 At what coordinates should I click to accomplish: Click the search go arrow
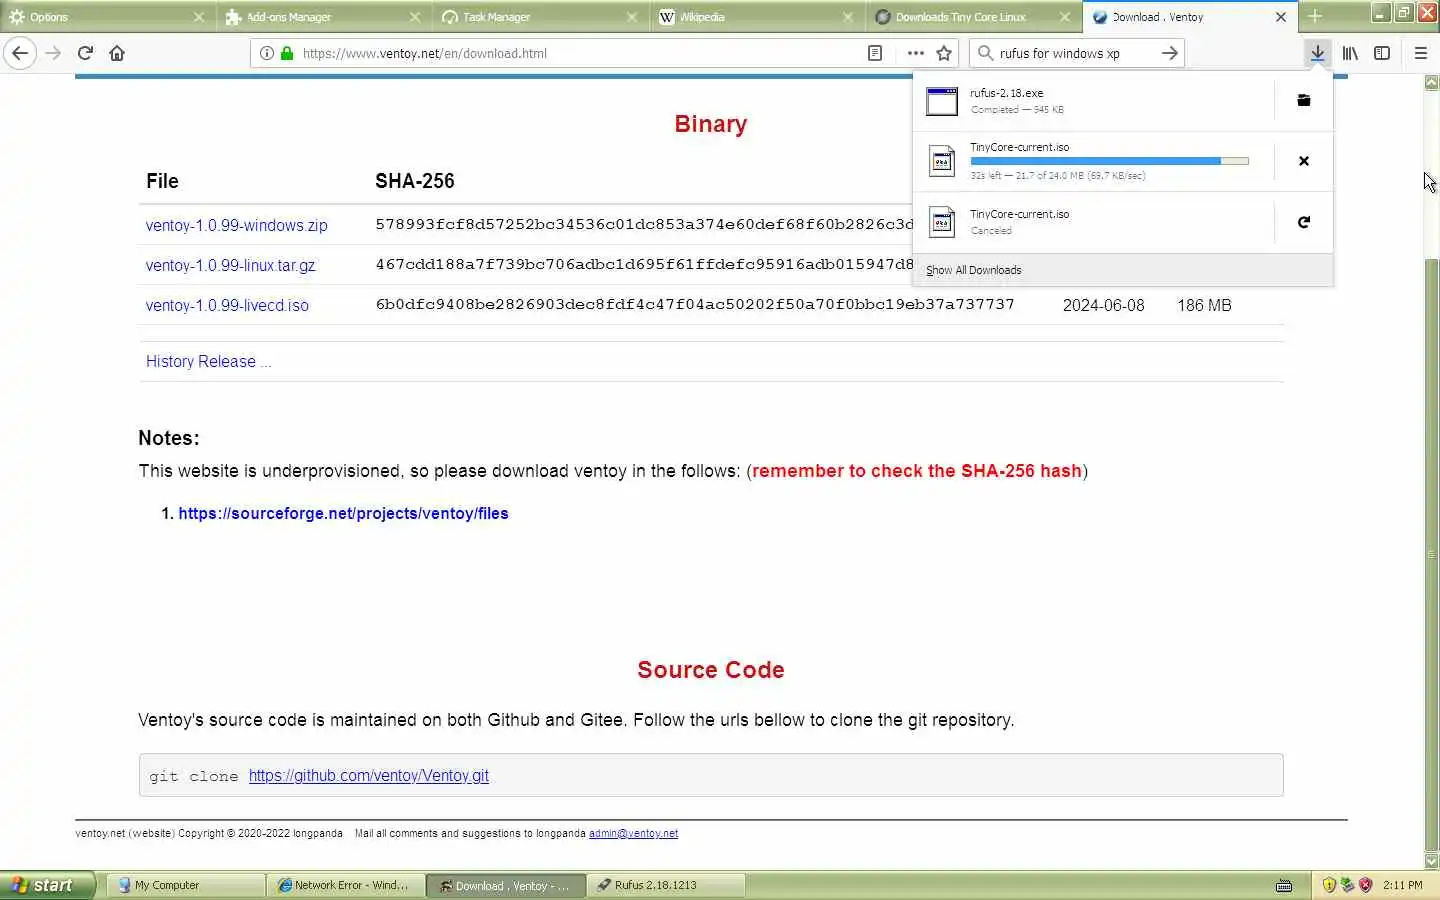point(1169,53)
